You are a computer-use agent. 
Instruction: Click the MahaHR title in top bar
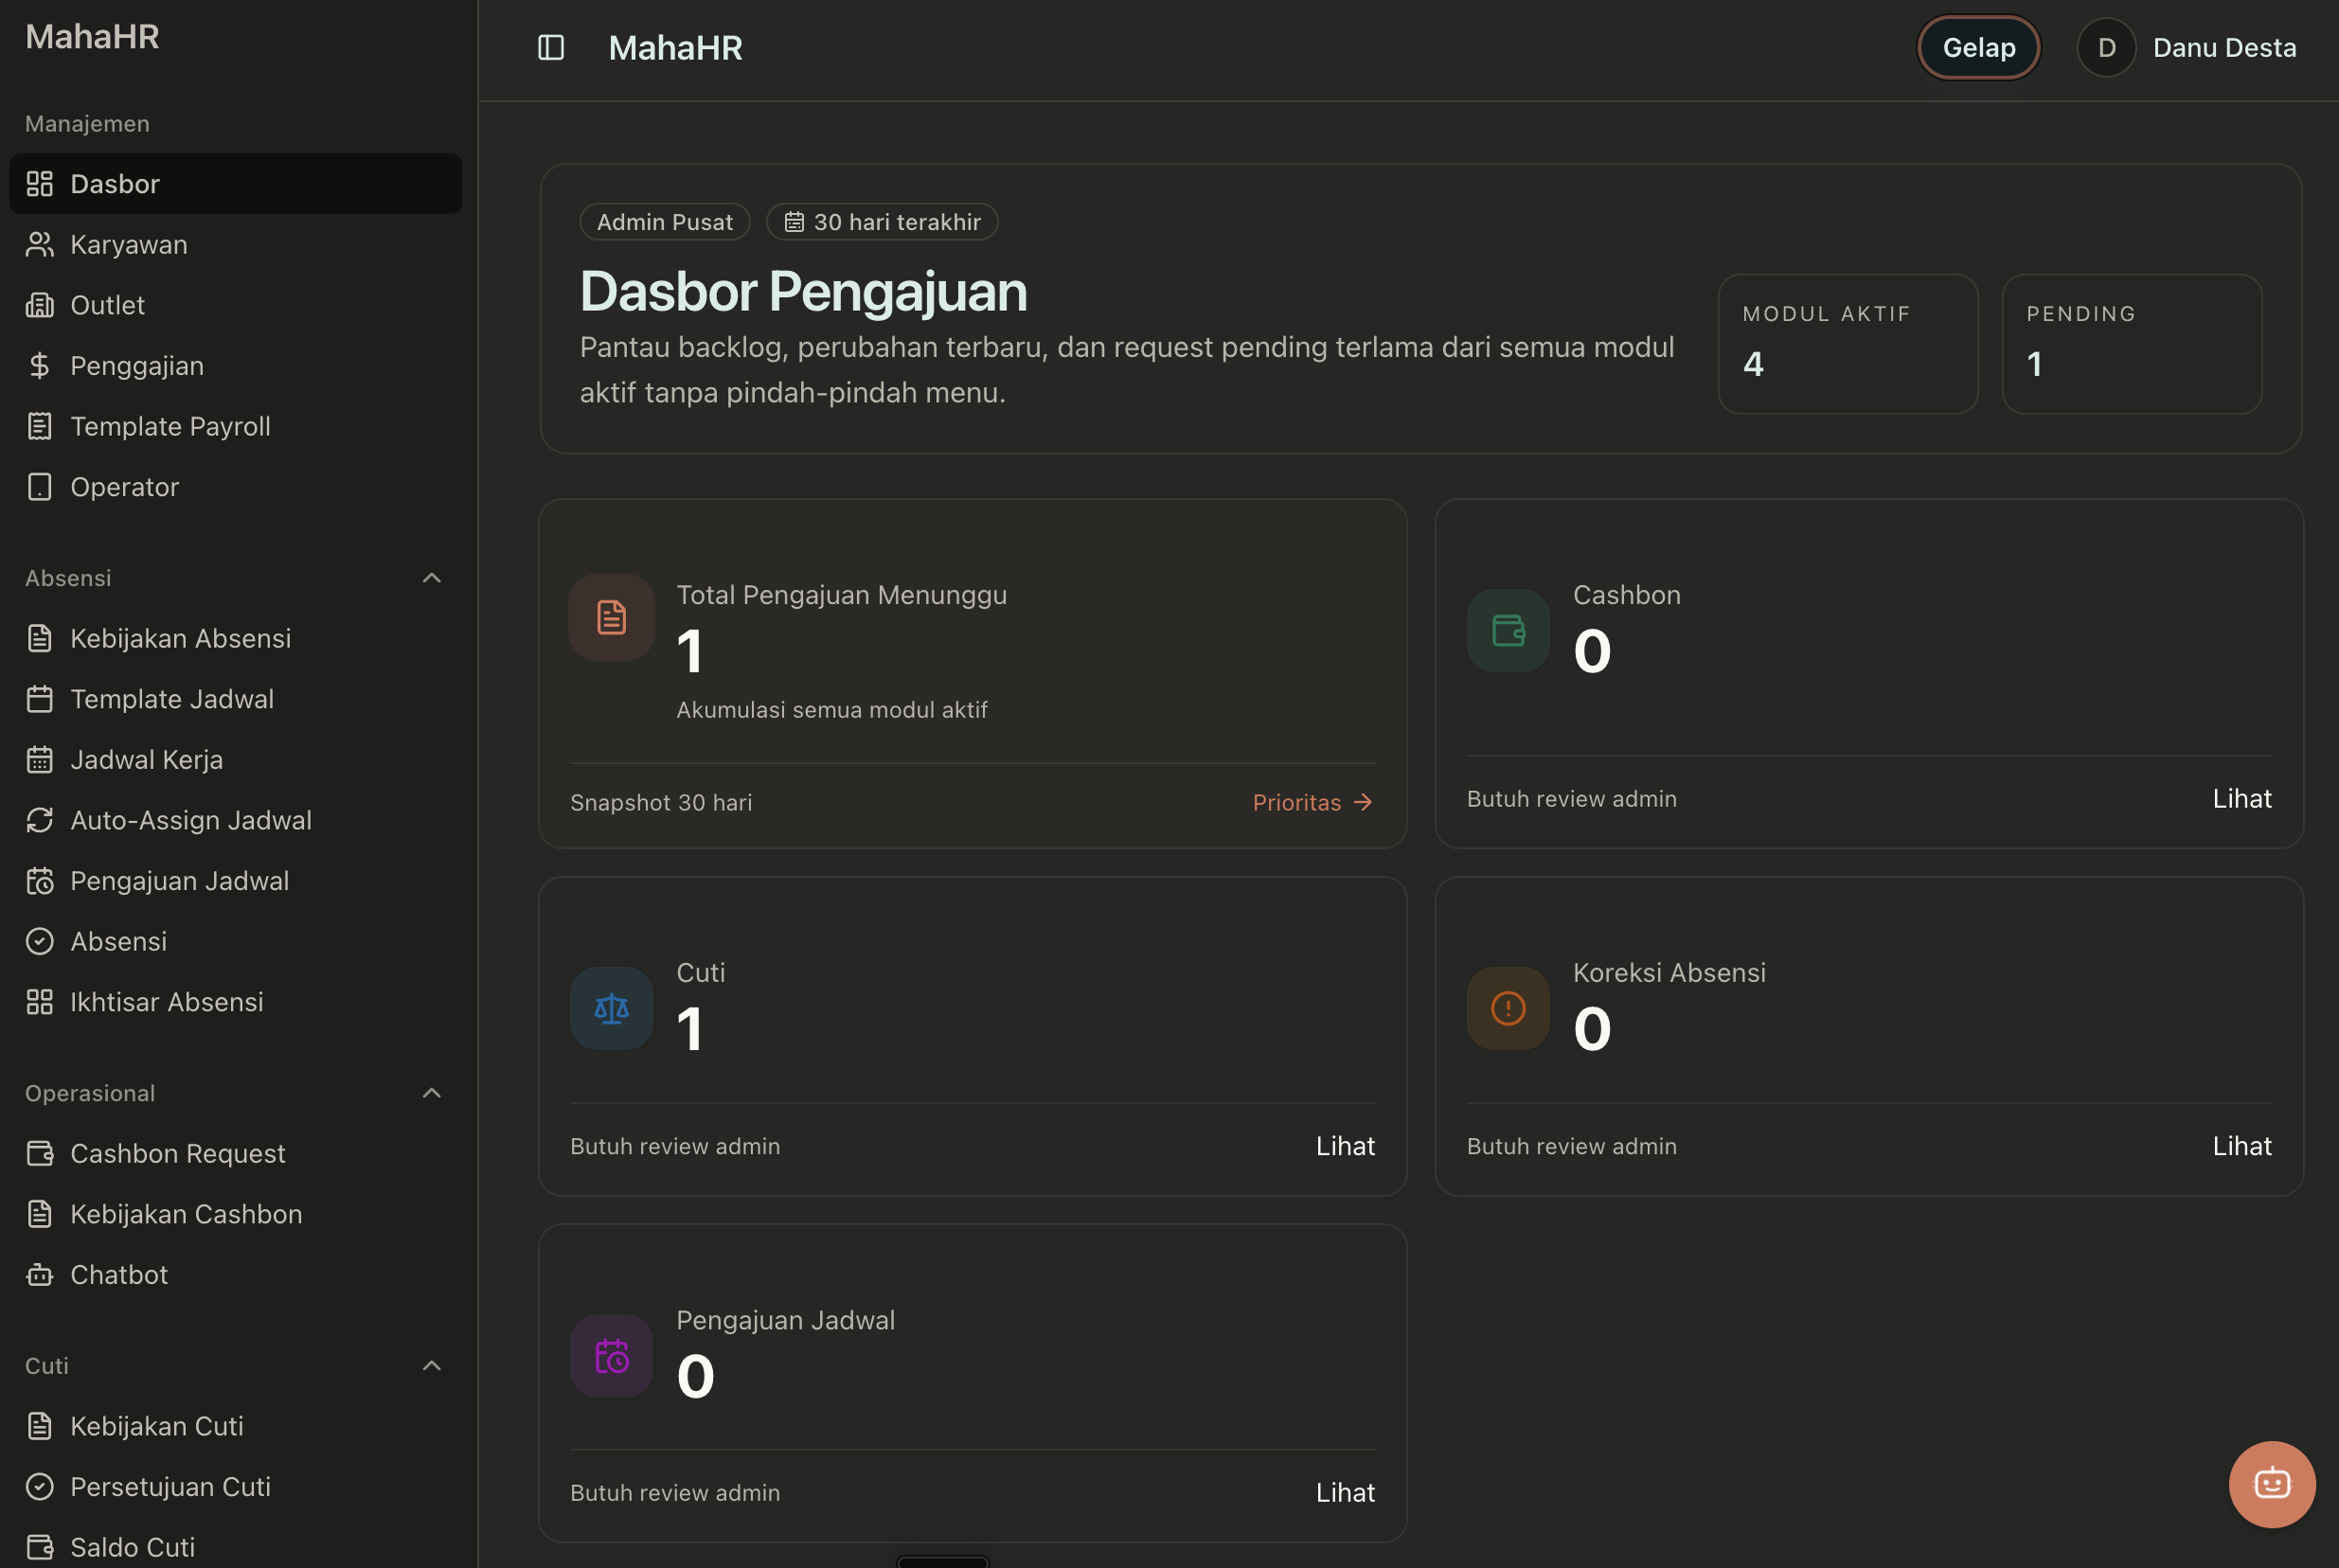click(x=675, y=47)
